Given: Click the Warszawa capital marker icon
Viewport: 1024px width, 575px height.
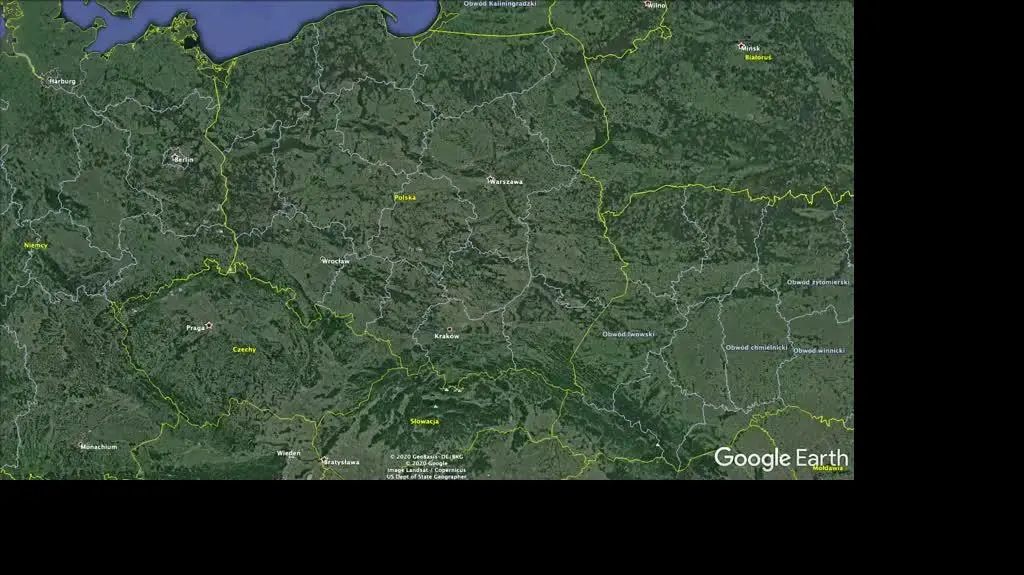Looking at the screenshot, I should coord(490,179).
